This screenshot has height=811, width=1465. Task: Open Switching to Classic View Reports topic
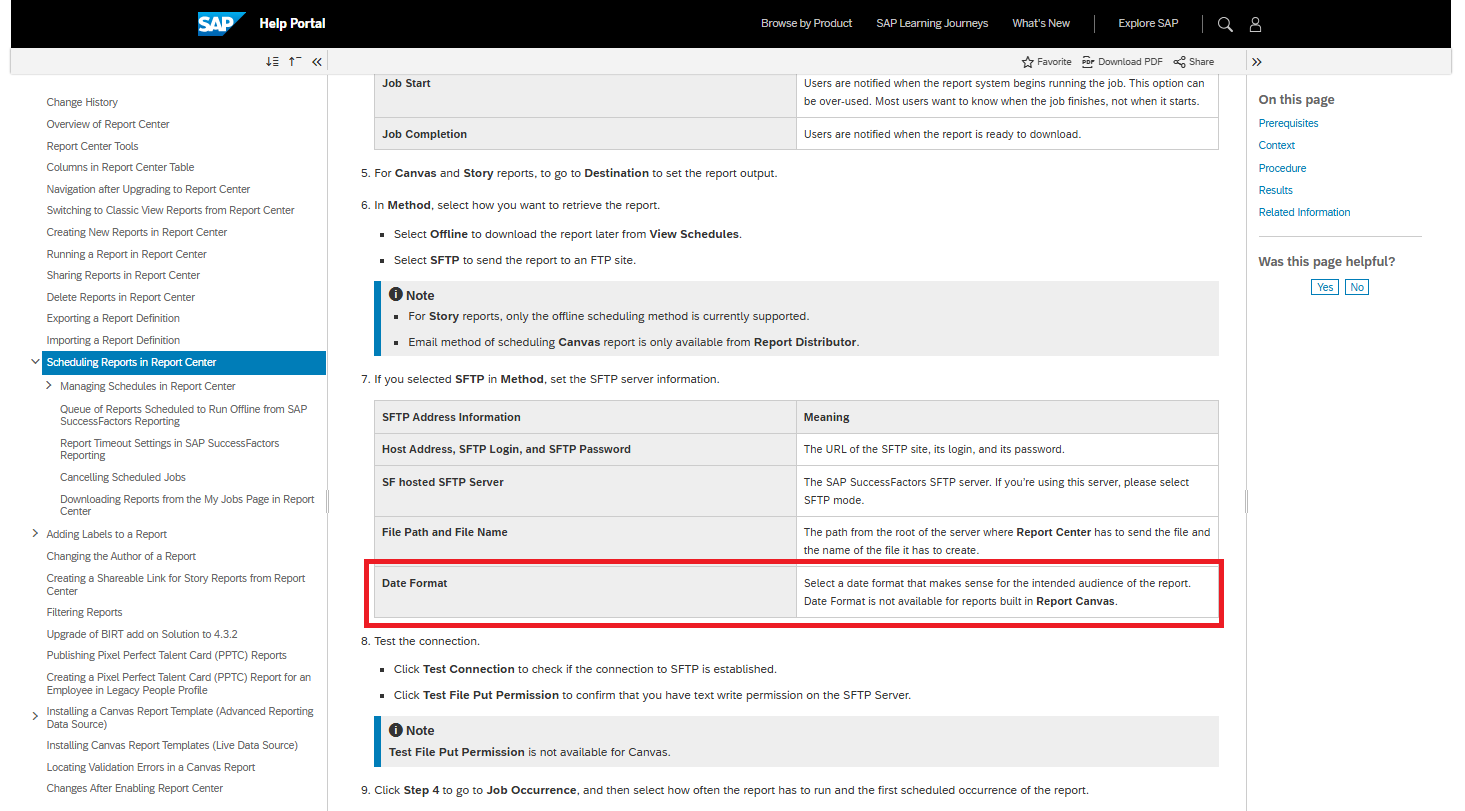point(170,210)
